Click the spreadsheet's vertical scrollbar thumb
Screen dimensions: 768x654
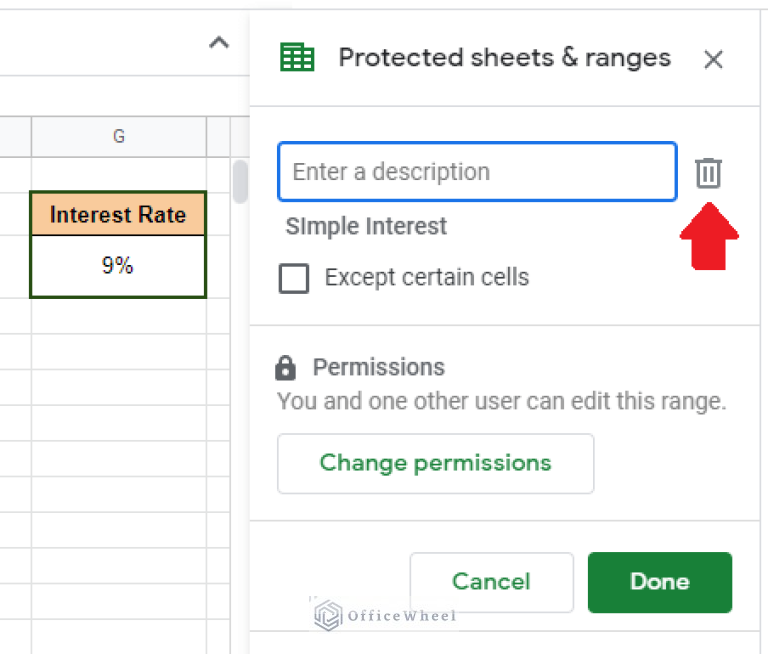240,181
